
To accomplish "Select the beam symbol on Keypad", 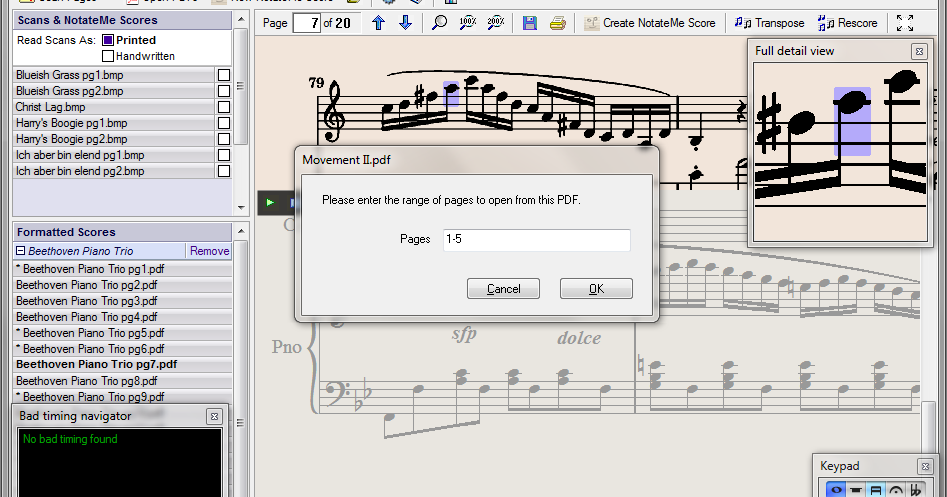I will pyautogui.click(x=876, y=490).
